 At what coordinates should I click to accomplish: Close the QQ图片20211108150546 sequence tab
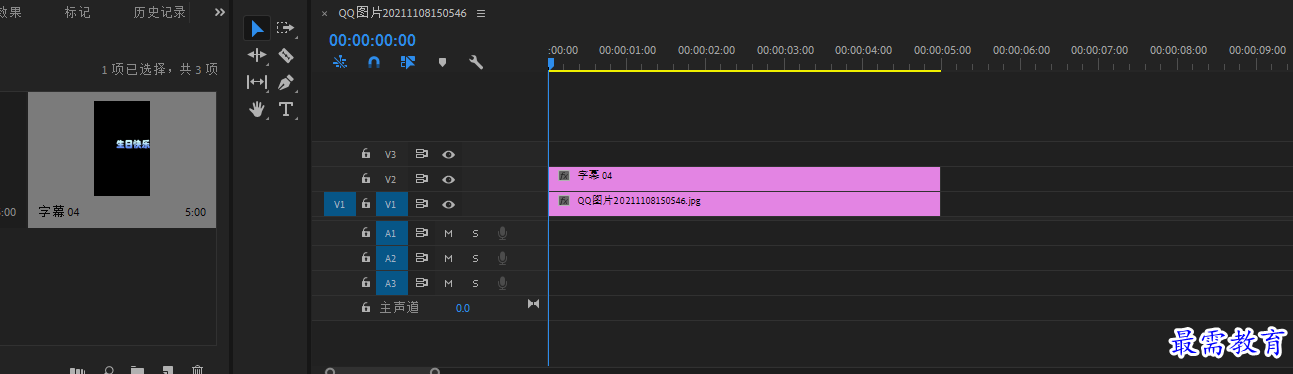pyautogui.click(x=324, y=14)
